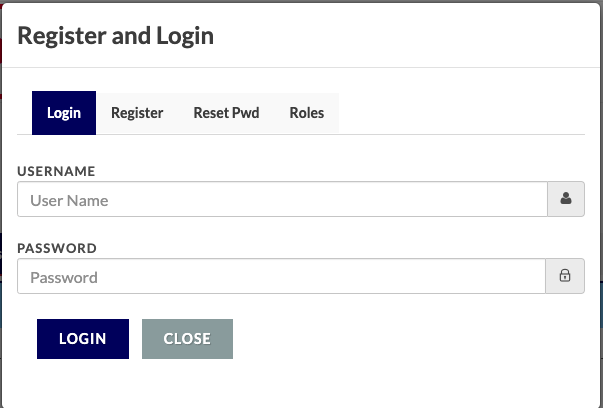Click the empty tab strip area right of Roles
603x408 pixels.
pos(461,113)
